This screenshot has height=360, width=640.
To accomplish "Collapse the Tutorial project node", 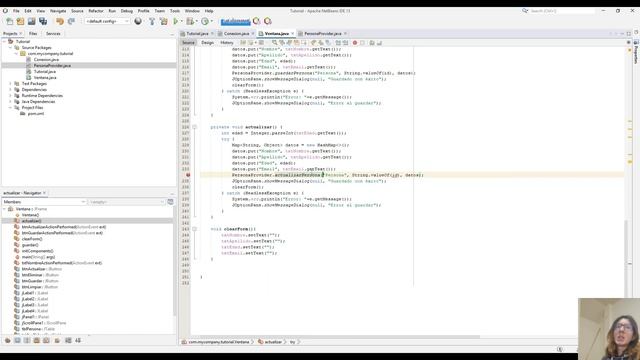I will point(4,42).
